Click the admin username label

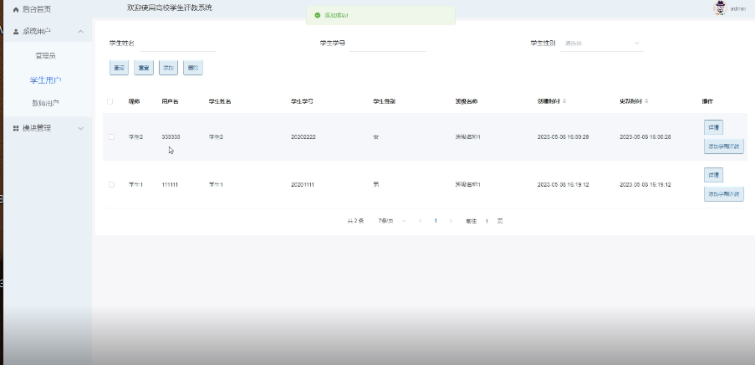pyautogui.click(x=738, y=9)
